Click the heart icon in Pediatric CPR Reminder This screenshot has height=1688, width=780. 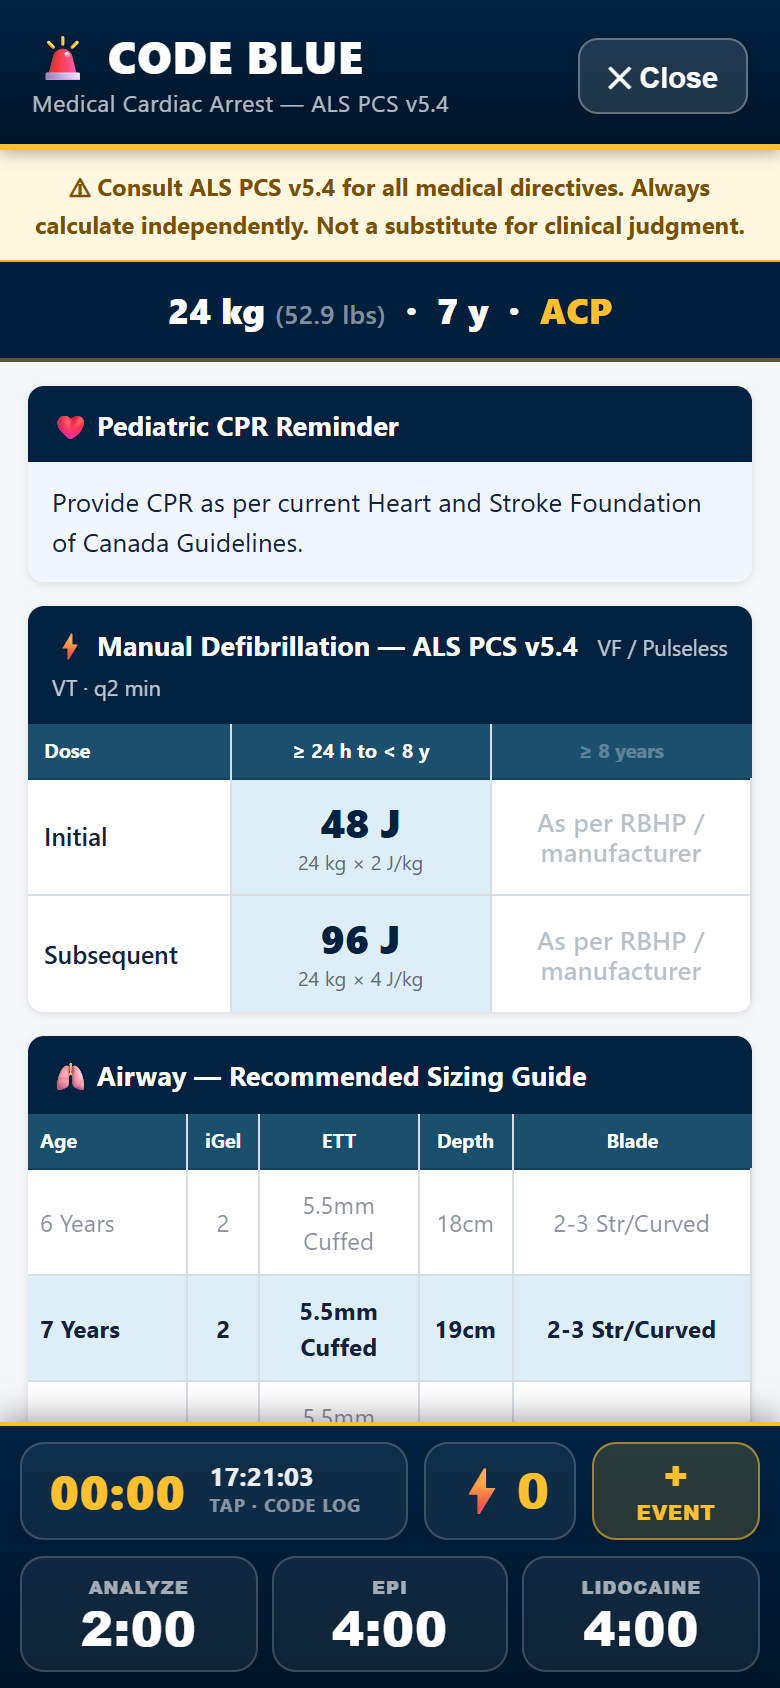click(x=71, y=427)
